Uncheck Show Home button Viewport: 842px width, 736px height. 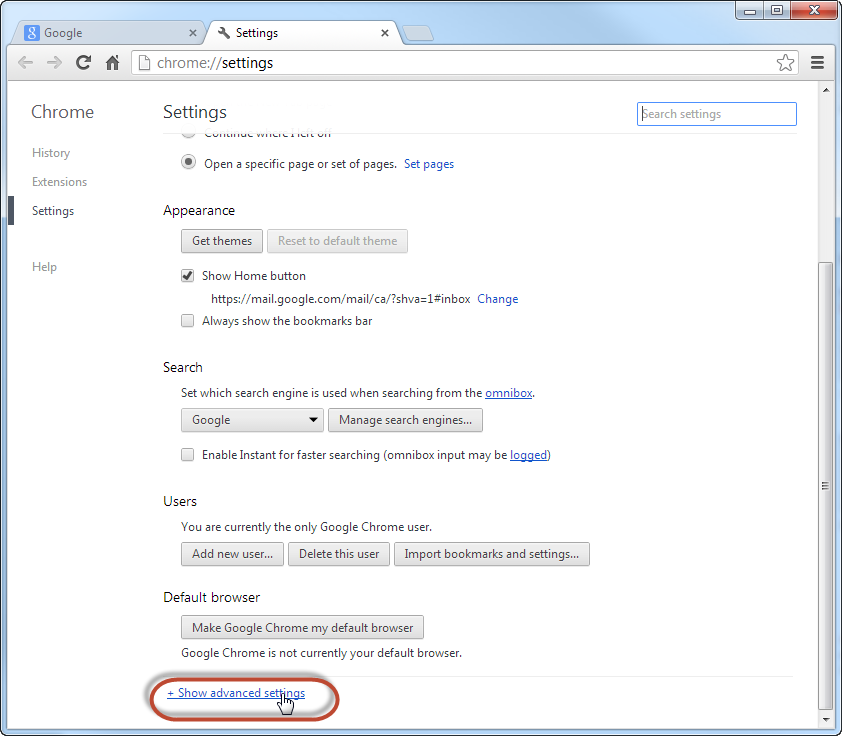pos(187,276)
